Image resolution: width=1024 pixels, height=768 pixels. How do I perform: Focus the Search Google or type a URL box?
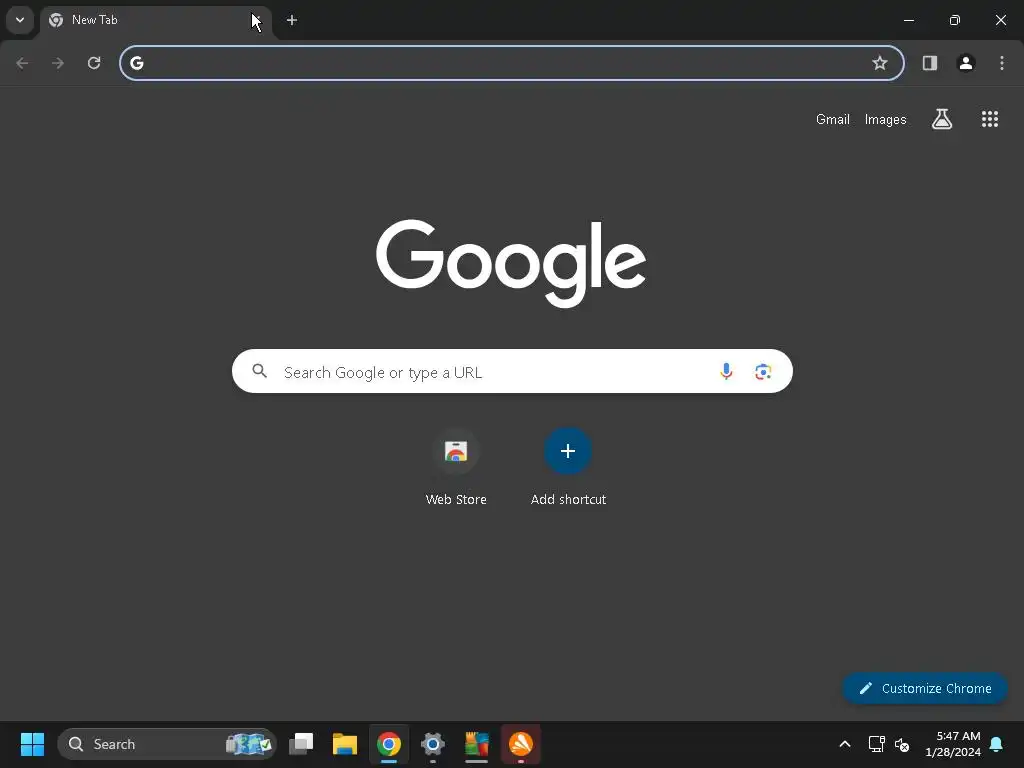point(512,371)
